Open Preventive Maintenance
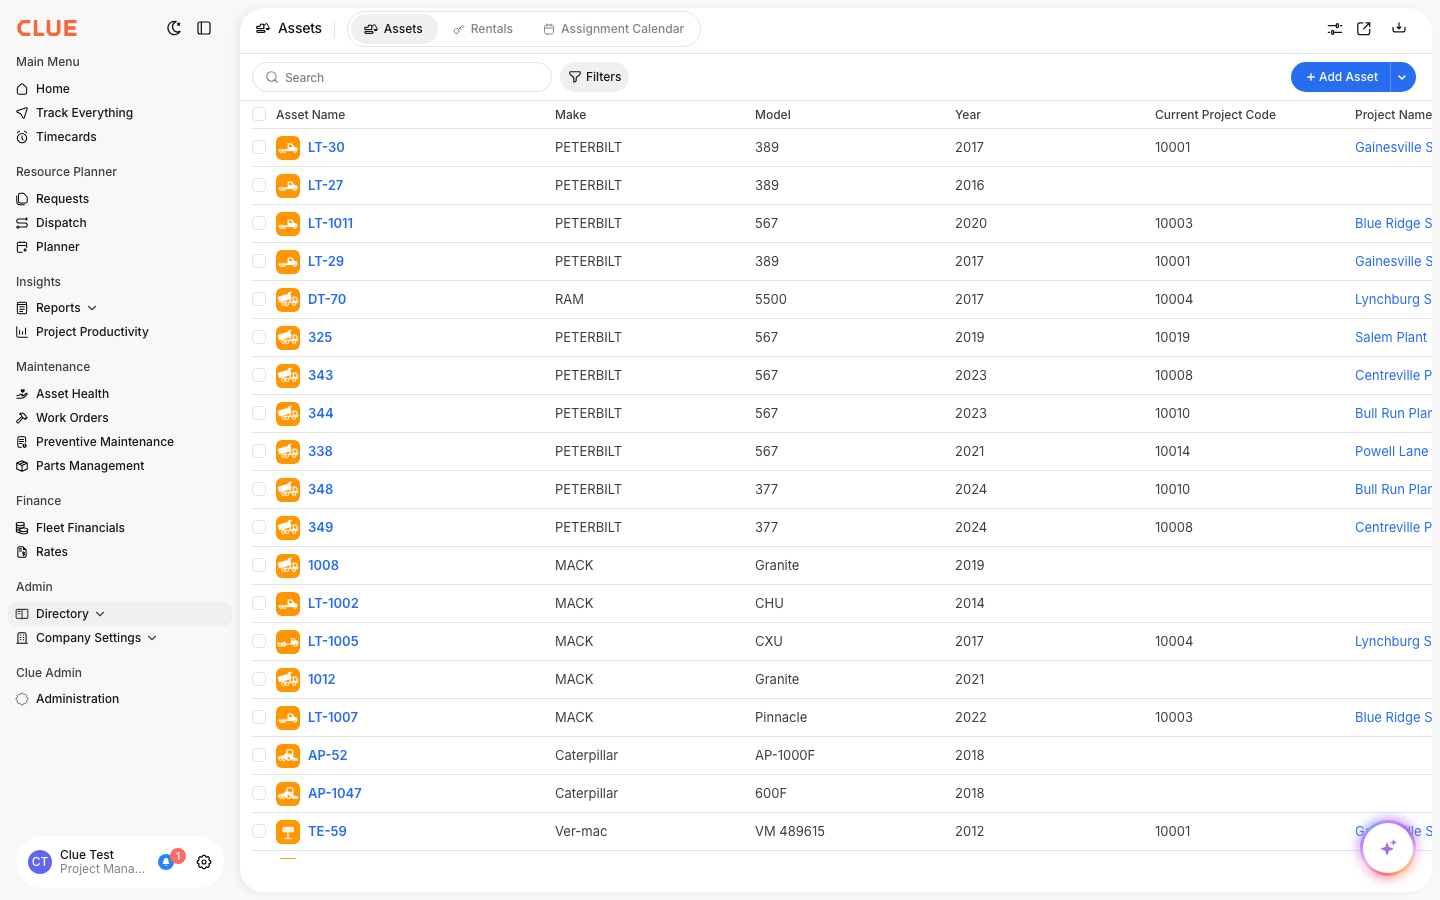Screen dimensions: 1440x900 (105, 442)
